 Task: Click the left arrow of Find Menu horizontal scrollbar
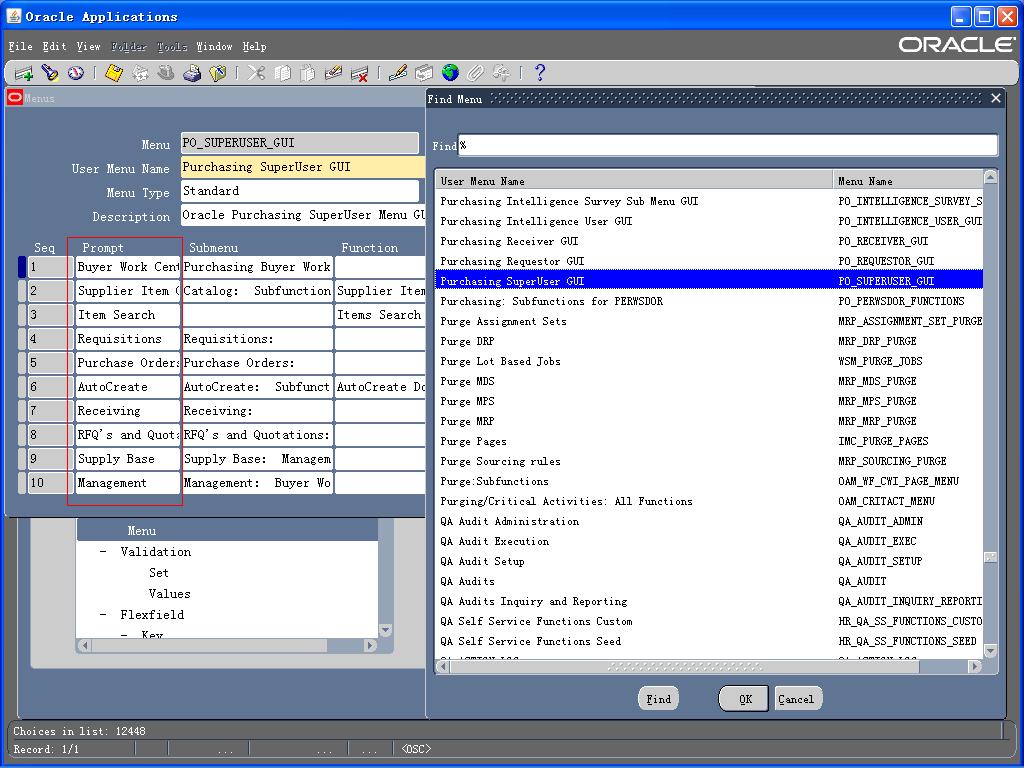tap(443, 666)
